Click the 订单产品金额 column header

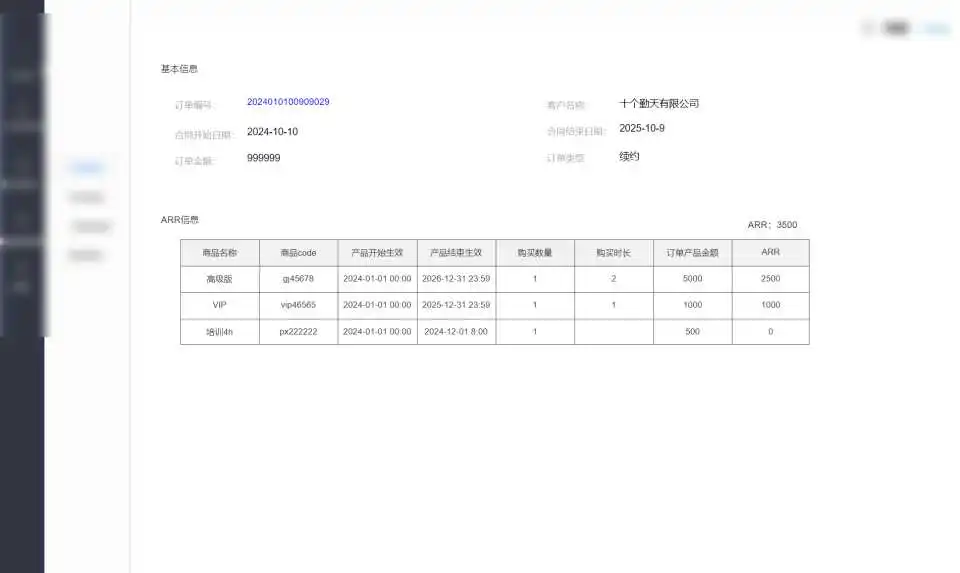[x=692, y=253]
